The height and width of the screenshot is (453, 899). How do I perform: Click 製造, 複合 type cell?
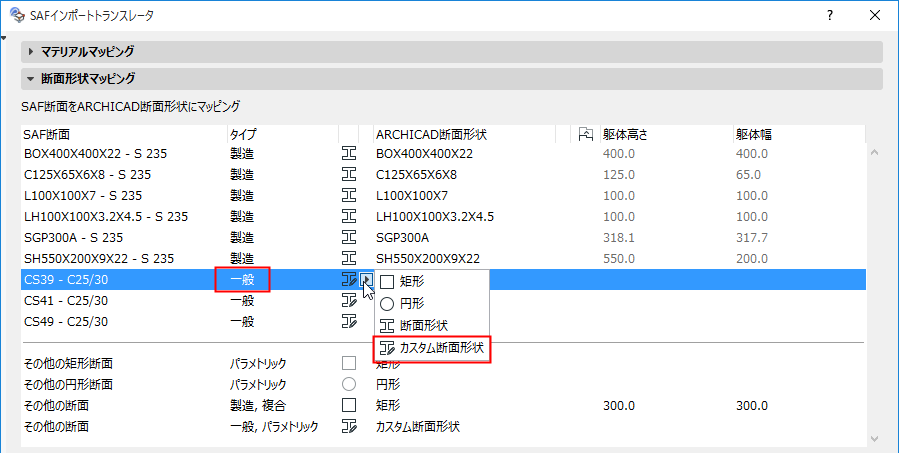pyautogui.click(x=257, y=405)
